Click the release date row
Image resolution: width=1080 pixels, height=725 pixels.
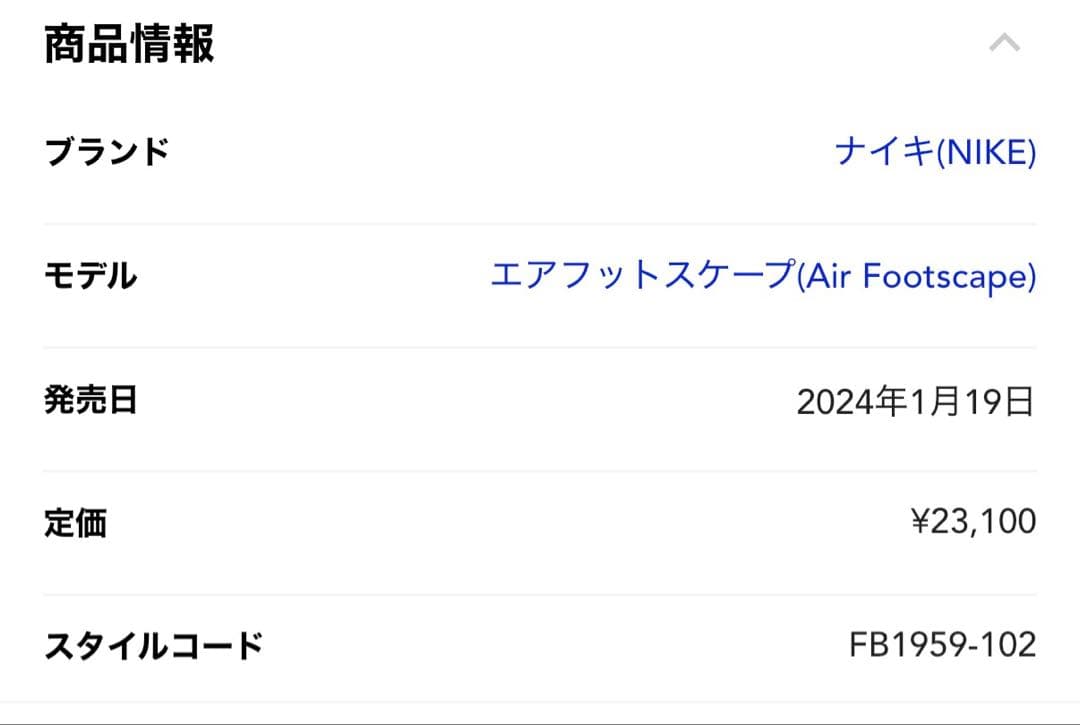click(540, 400)
